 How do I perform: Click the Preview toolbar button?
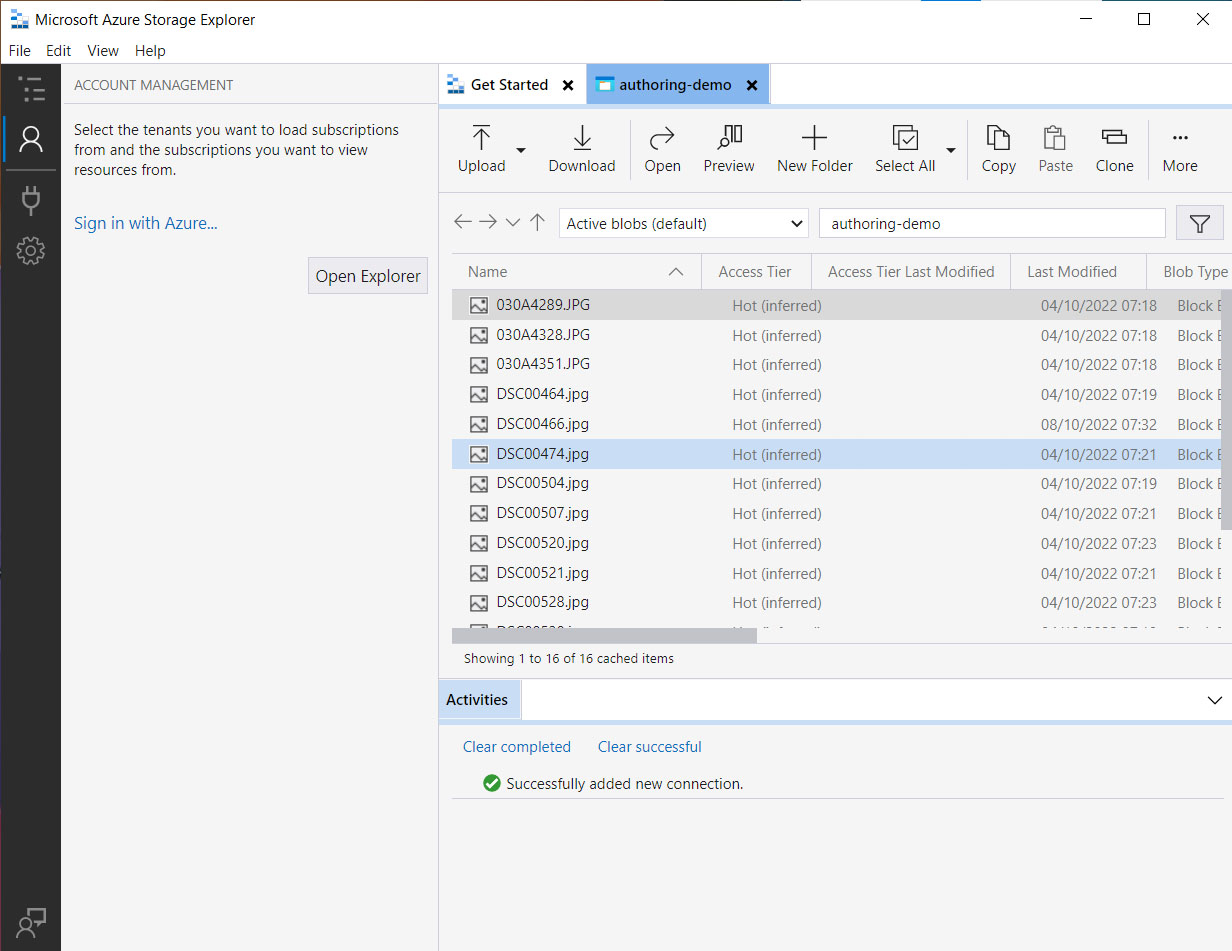(x=729, y=150)
